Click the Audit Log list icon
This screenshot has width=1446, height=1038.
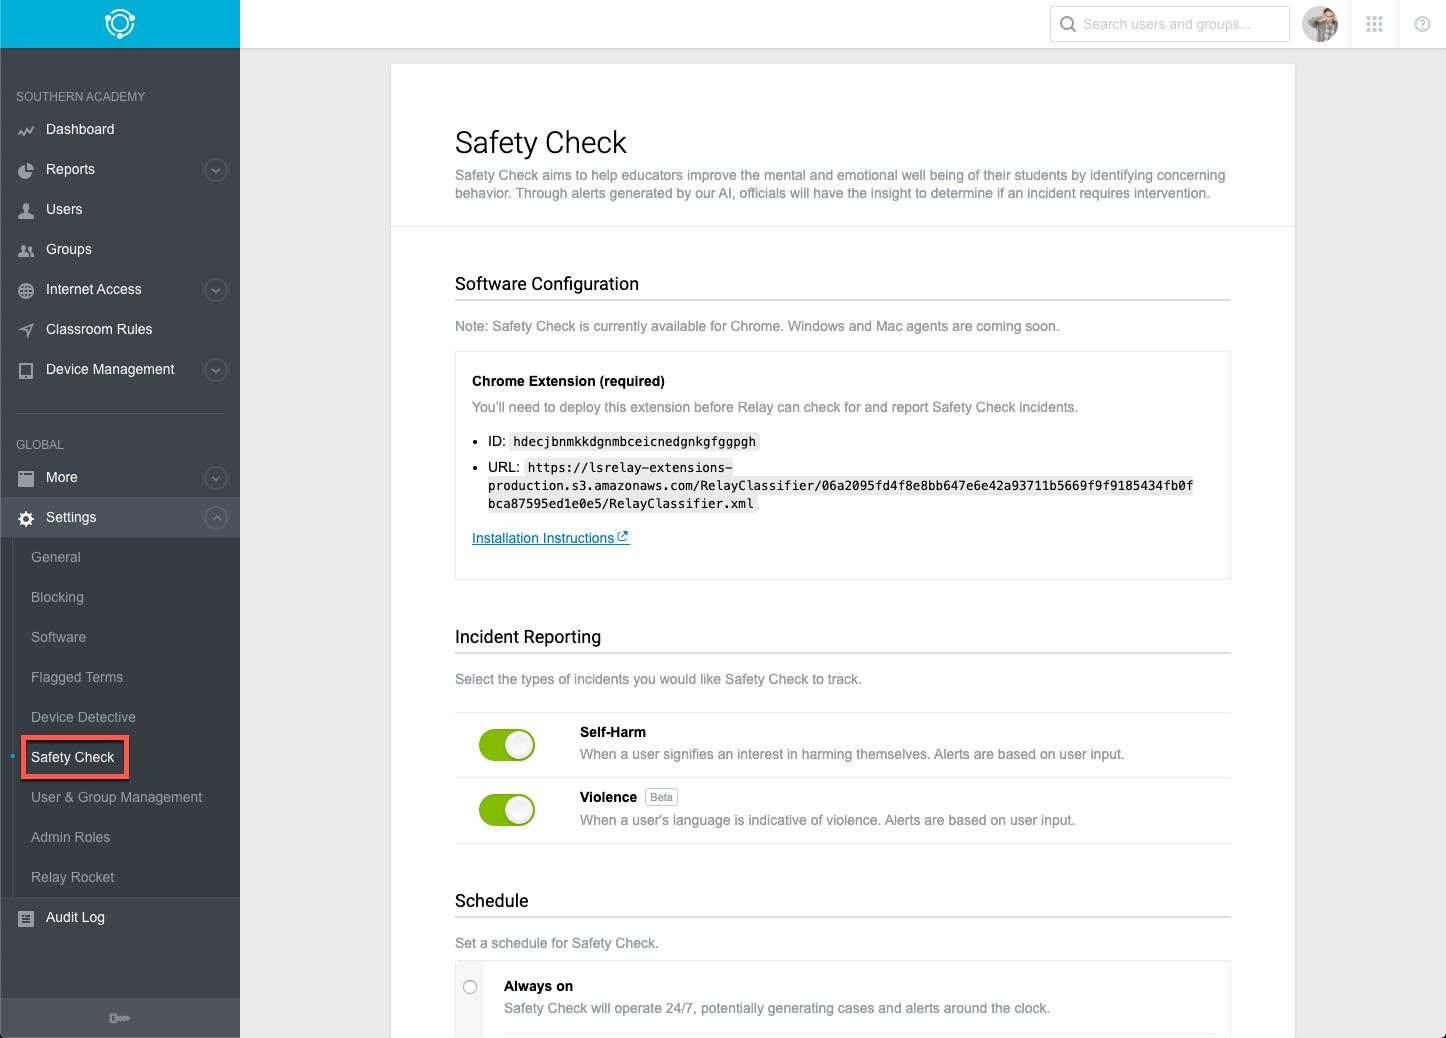coord(26,918)
